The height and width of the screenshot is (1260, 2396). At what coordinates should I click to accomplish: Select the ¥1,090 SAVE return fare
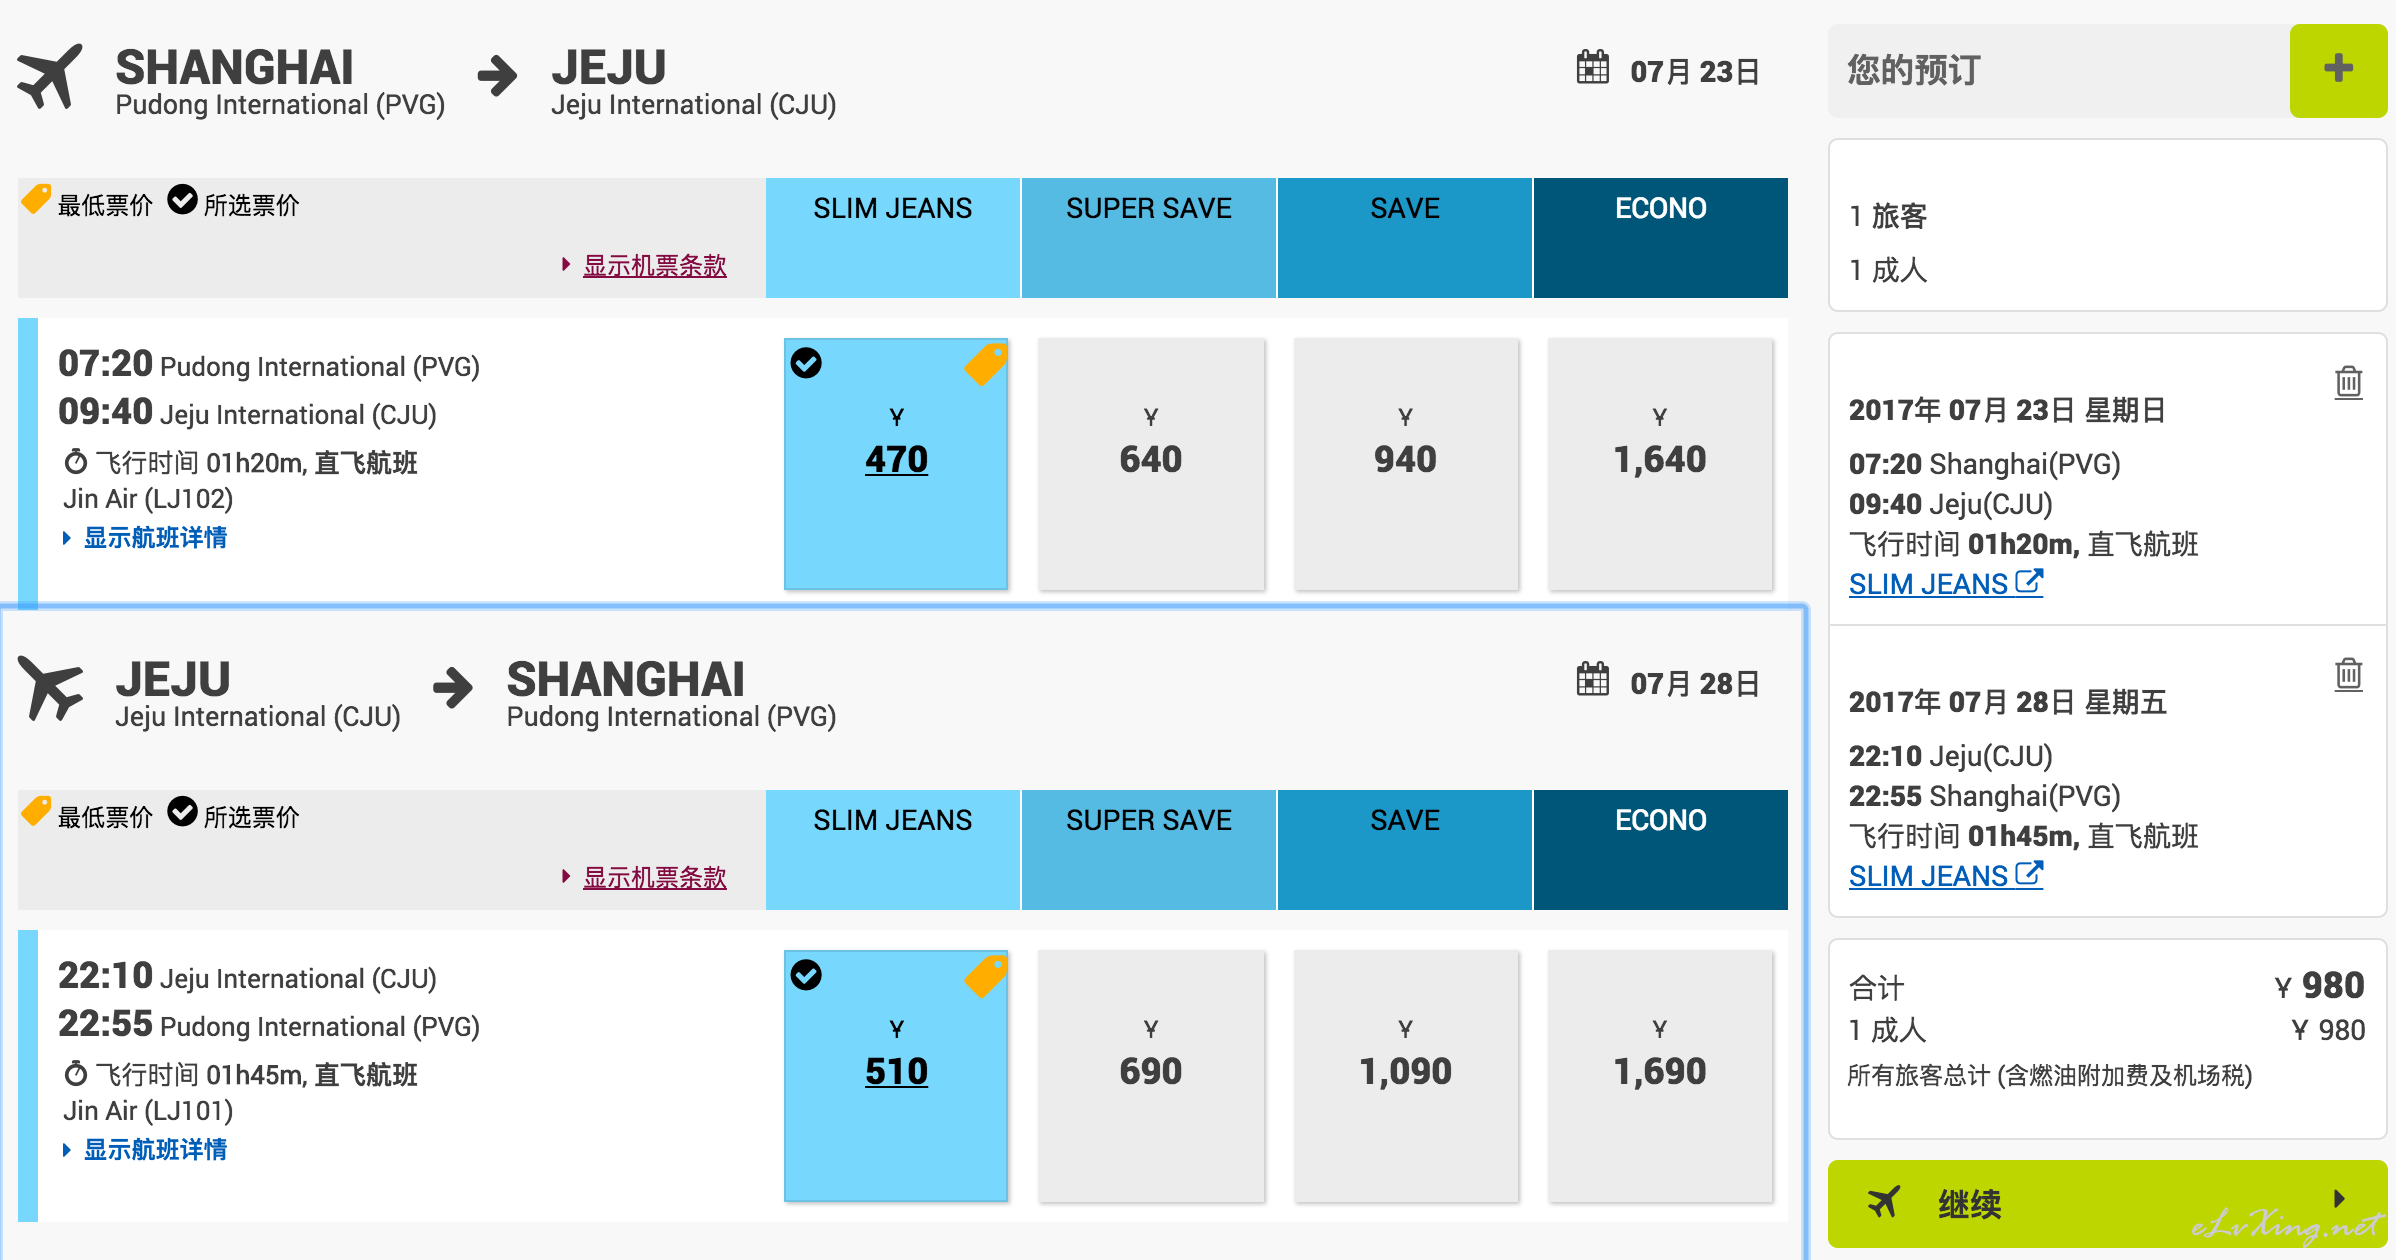(x=1405, y=1076)
